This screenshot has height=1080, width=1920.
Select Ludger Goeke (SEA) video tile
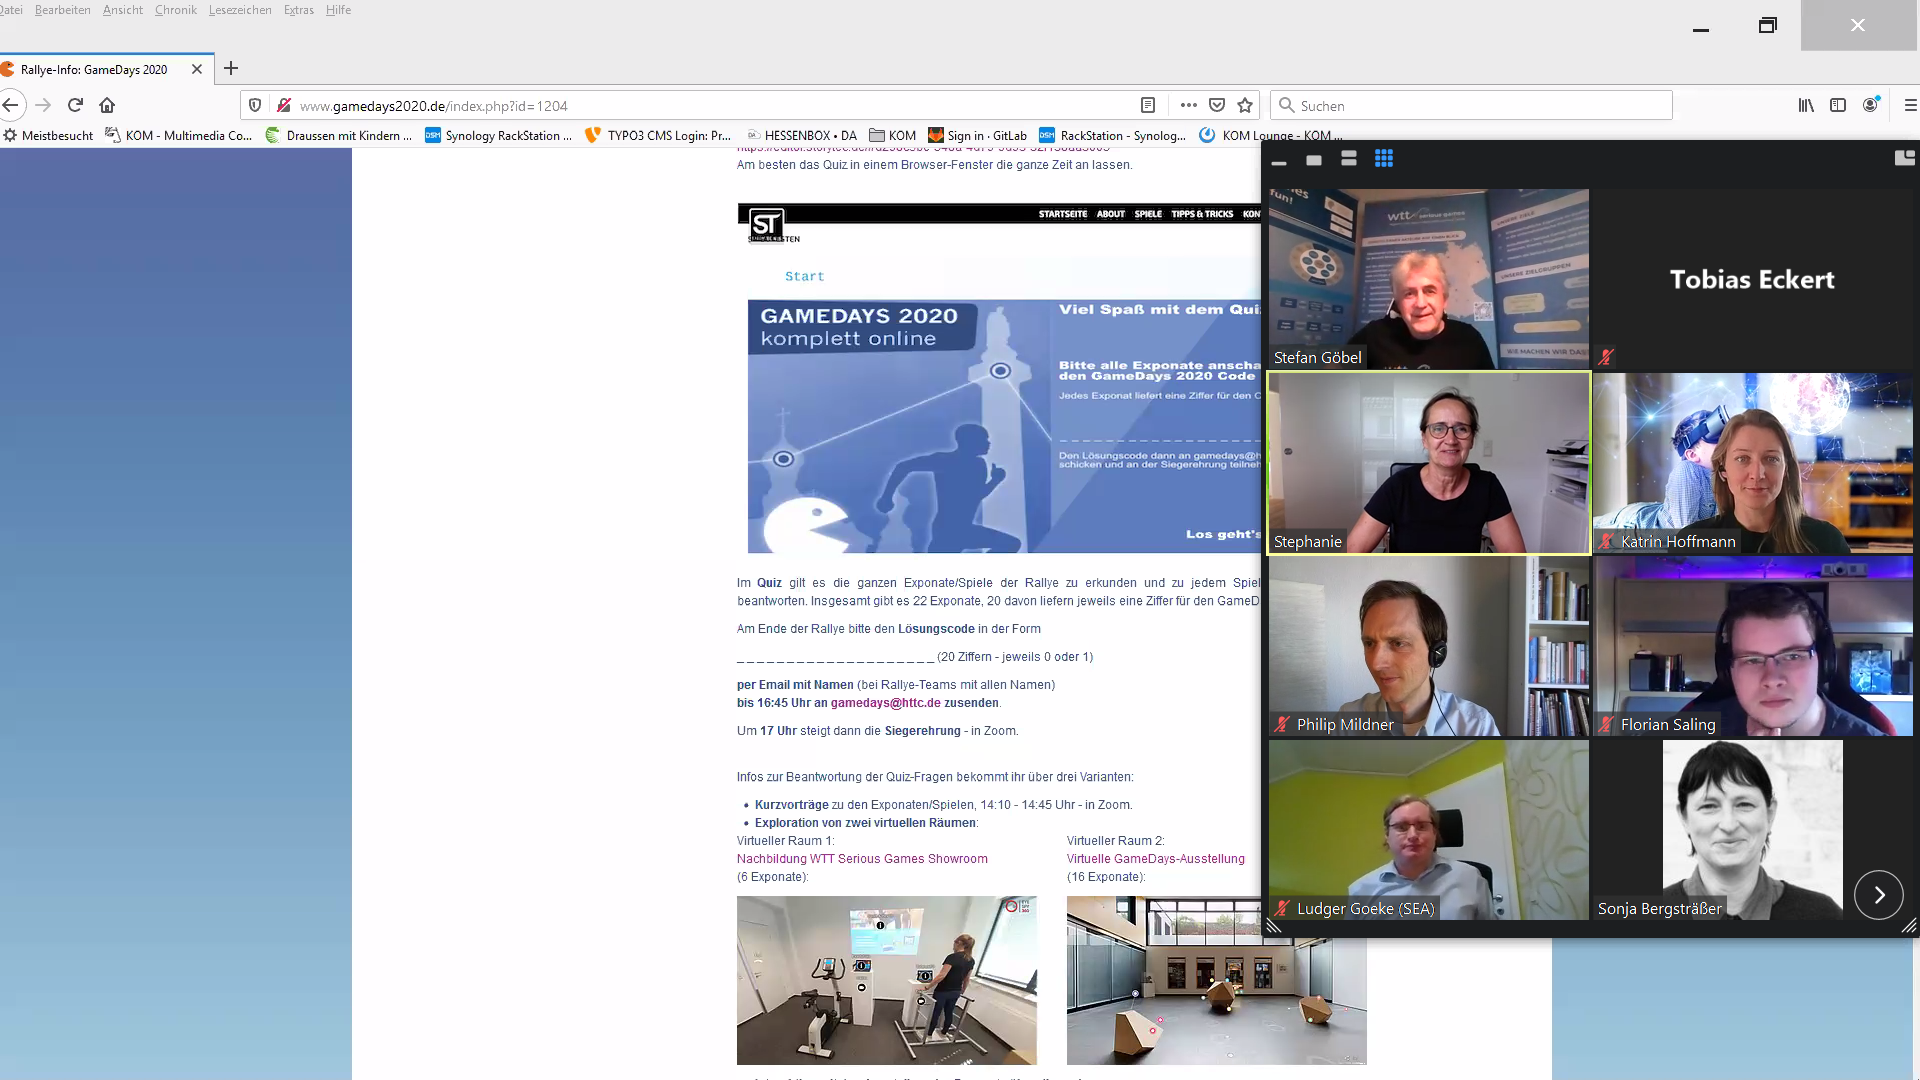tap(1429, 830)
